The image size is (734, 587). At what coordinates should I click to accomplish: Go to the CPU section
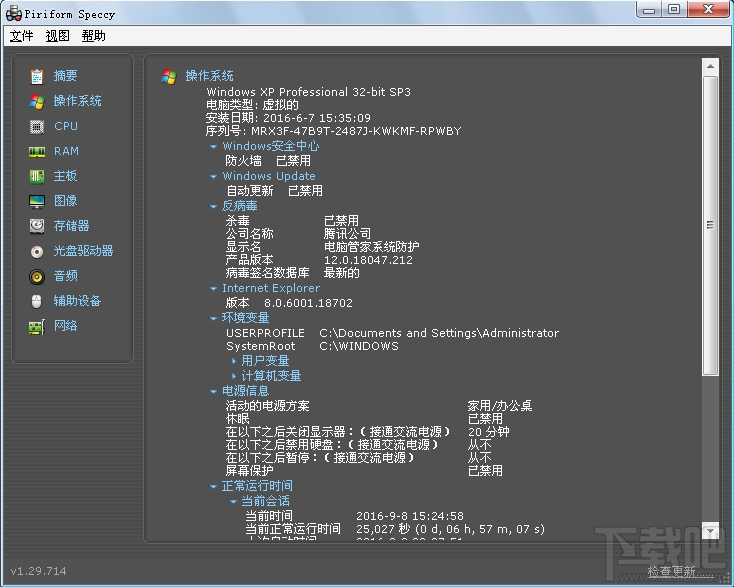[66, 126]
